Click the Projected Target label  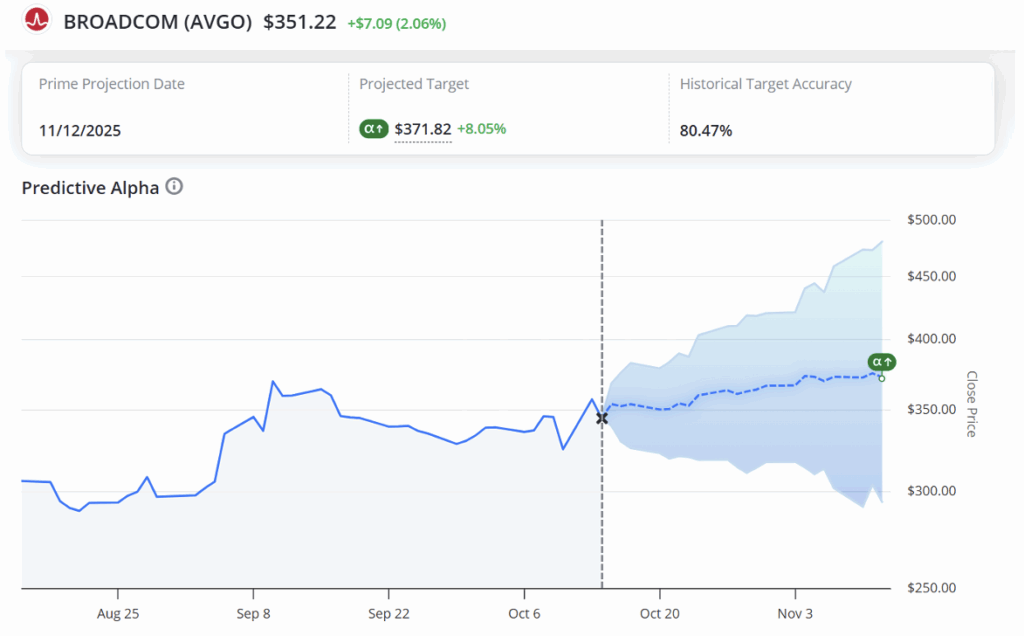tap(414, 84)
